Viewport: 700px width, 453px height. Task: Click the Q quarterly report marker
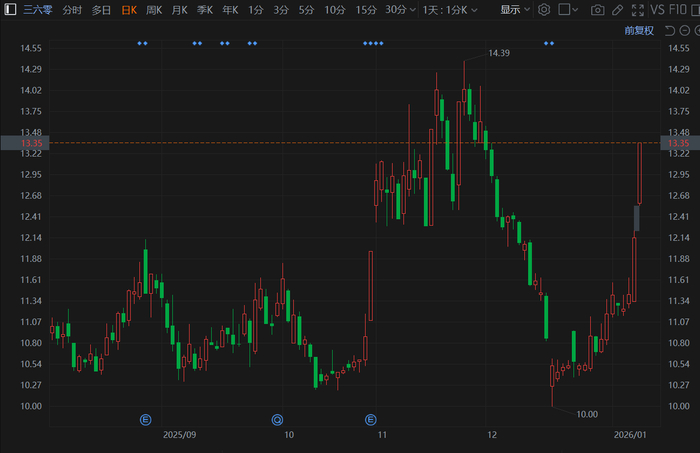277,419
